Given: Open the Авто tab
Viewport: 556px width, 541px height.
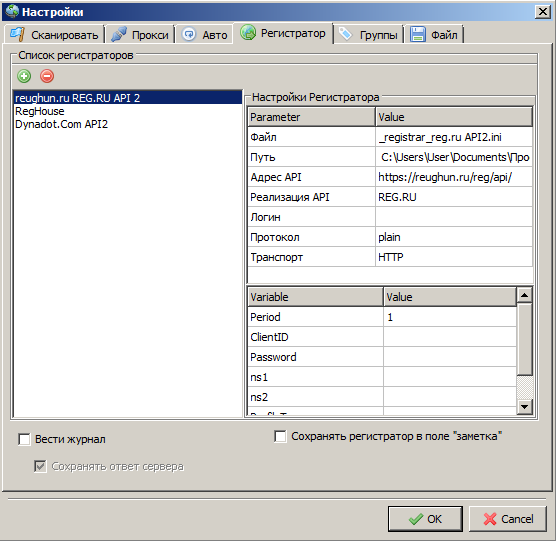Looking at the screenshot, I should [x=205, y=35].
